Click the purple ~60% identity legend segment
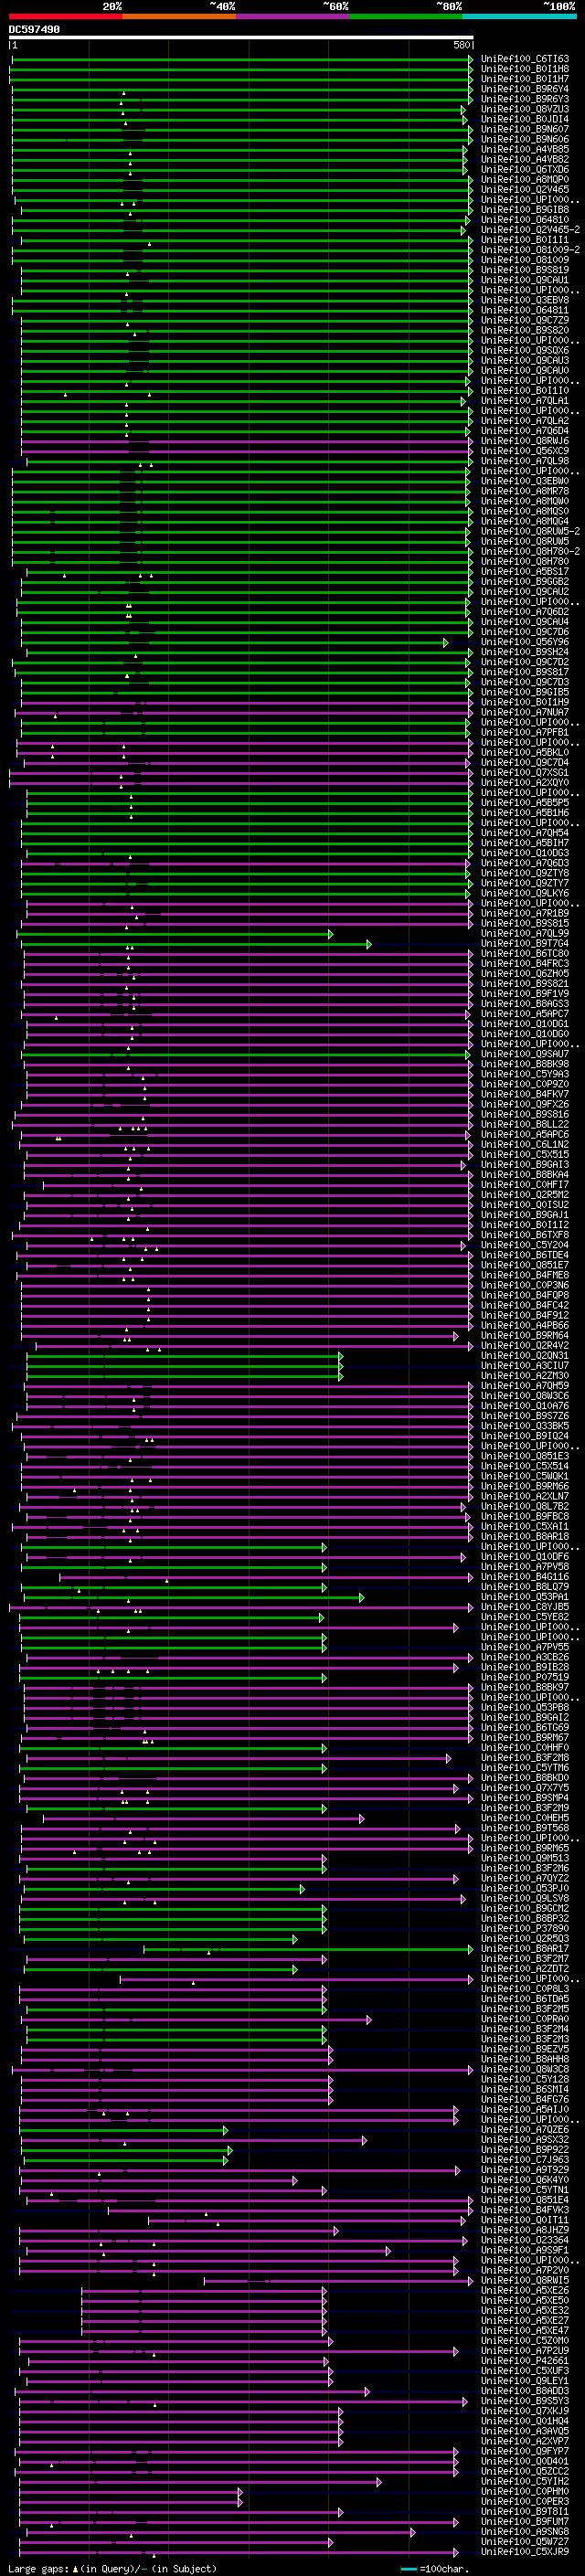 292,17
